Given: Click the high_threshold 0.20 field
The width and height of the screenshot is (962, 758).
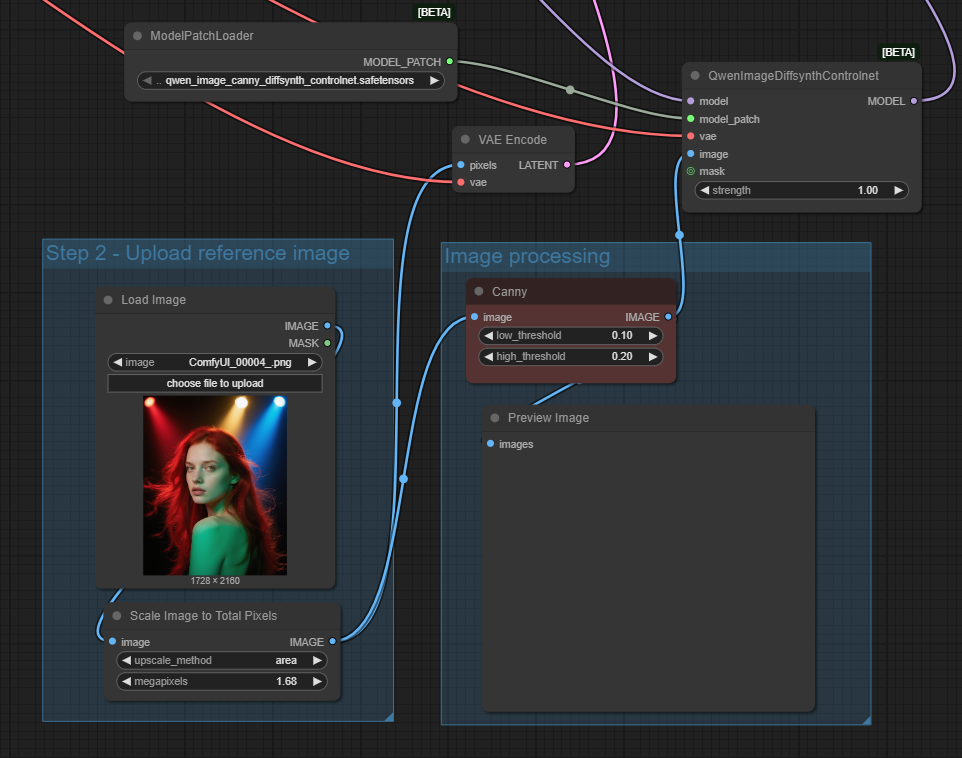Looking at the screenshot, I should click(571, 357).
